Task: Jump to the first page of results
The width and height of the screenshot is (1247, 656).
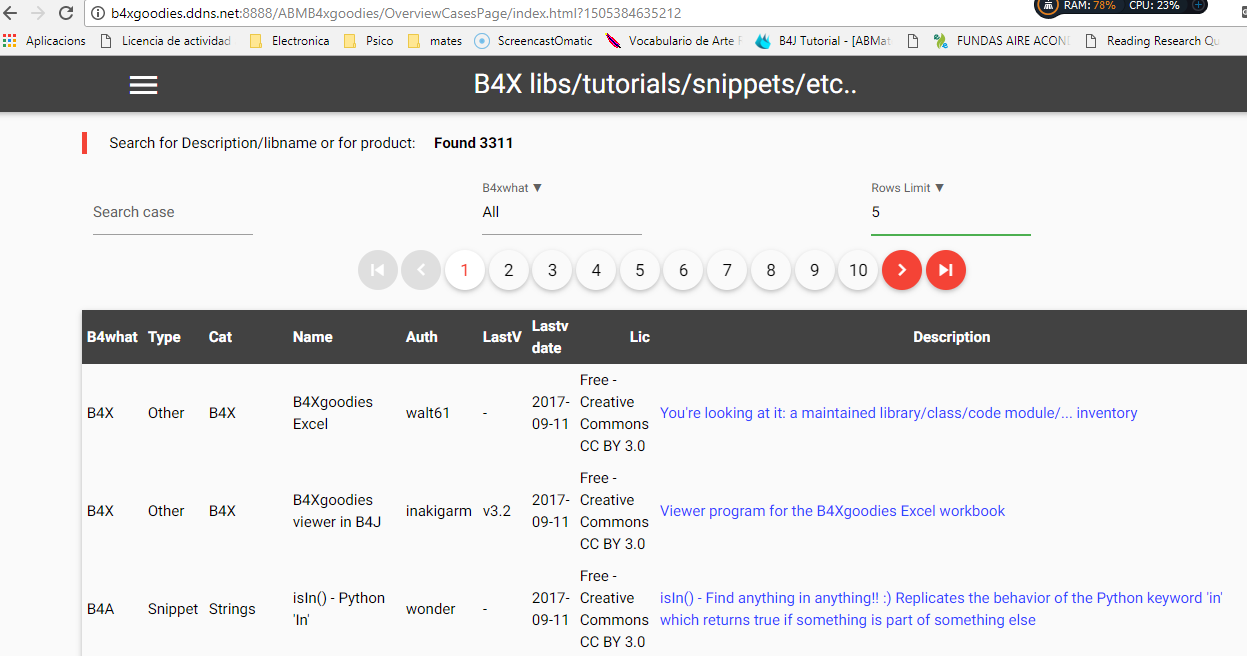Action: pyautogui.click(x=377, y=270)
